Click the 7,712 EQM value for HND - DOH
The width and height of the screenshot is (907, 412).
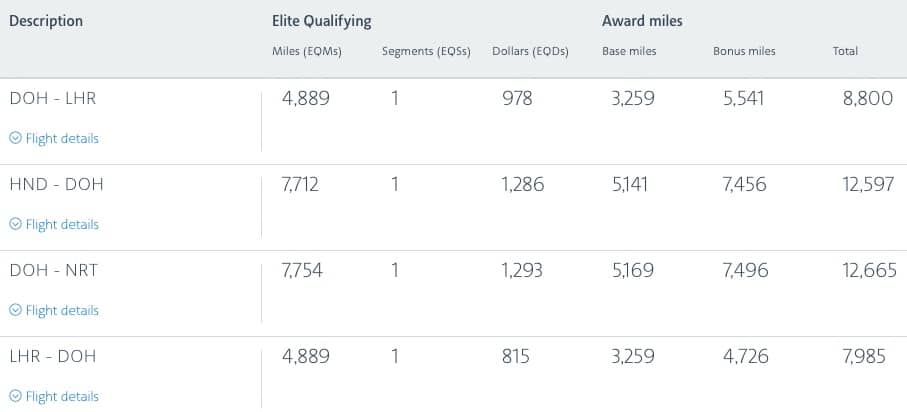(300, 185)
